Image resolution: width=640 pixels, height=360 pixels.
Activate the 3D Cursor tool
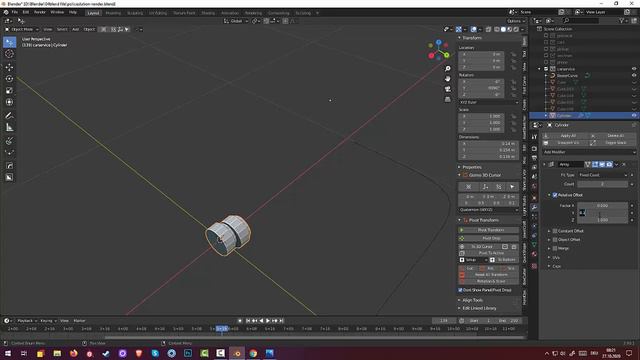(x=9, y=54)
